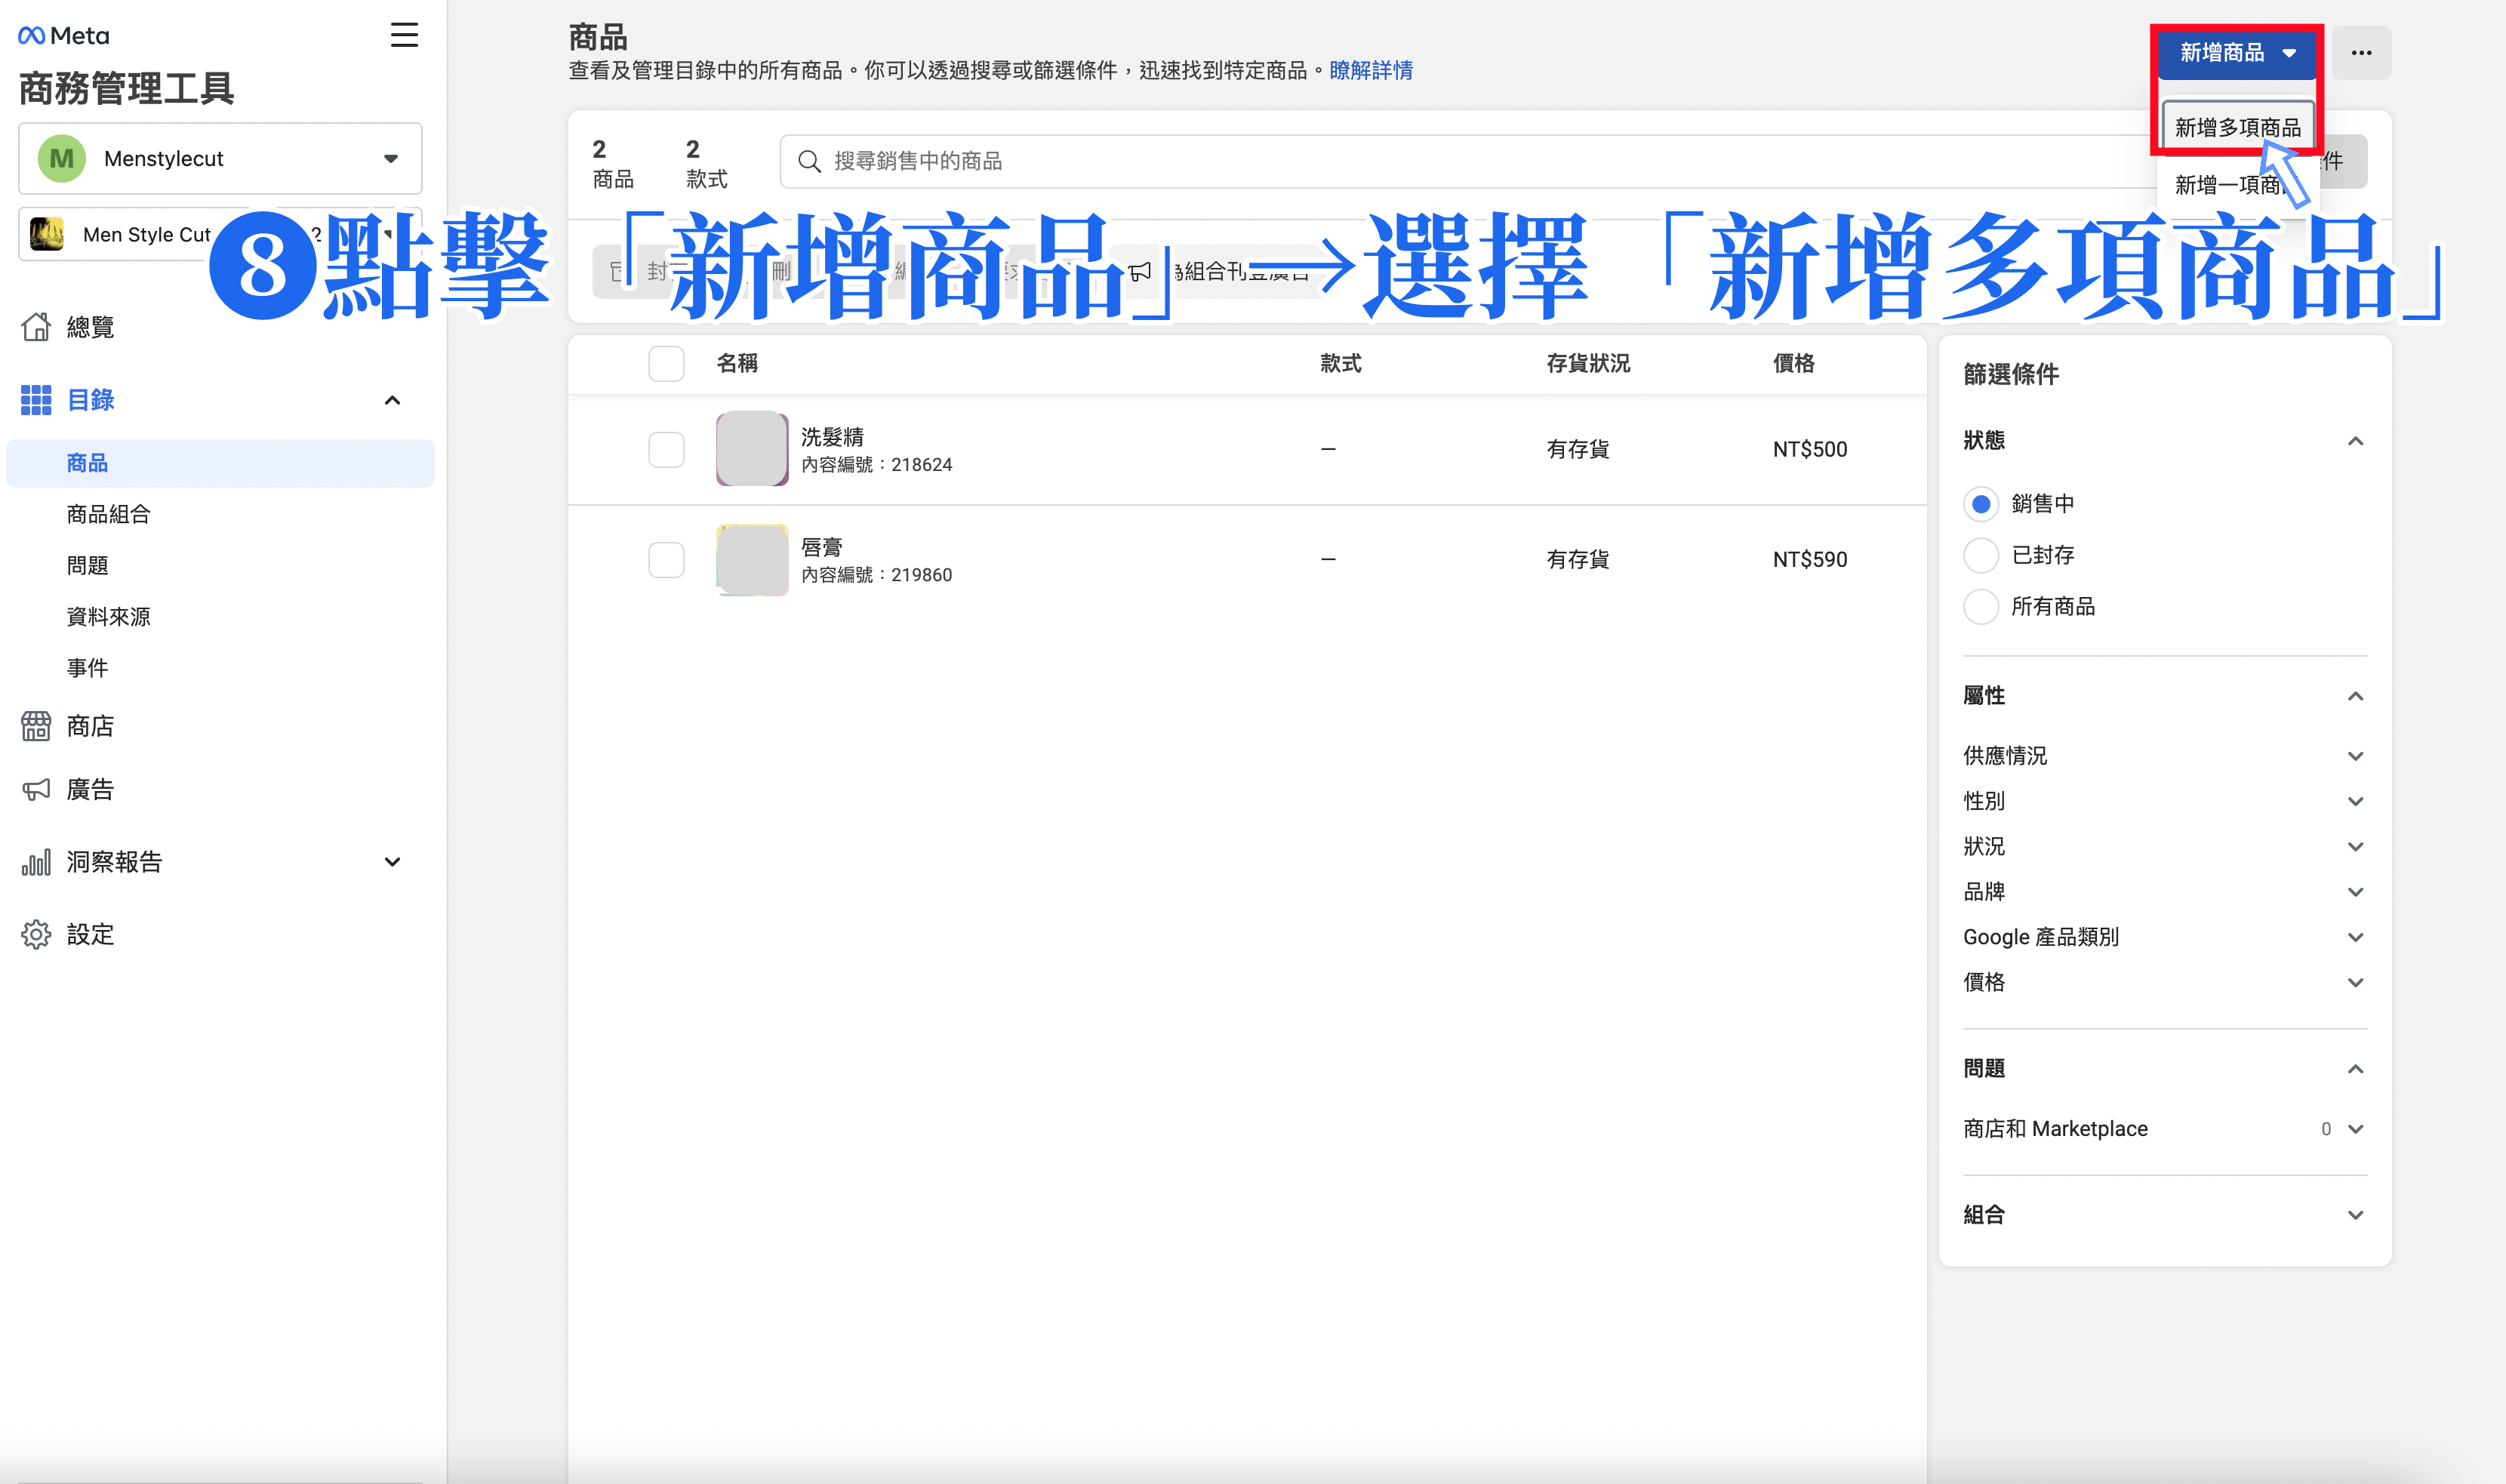This screenshot has width=2506, height=1484.
Task: Click the Meta logo
Action: click(64, 36)
